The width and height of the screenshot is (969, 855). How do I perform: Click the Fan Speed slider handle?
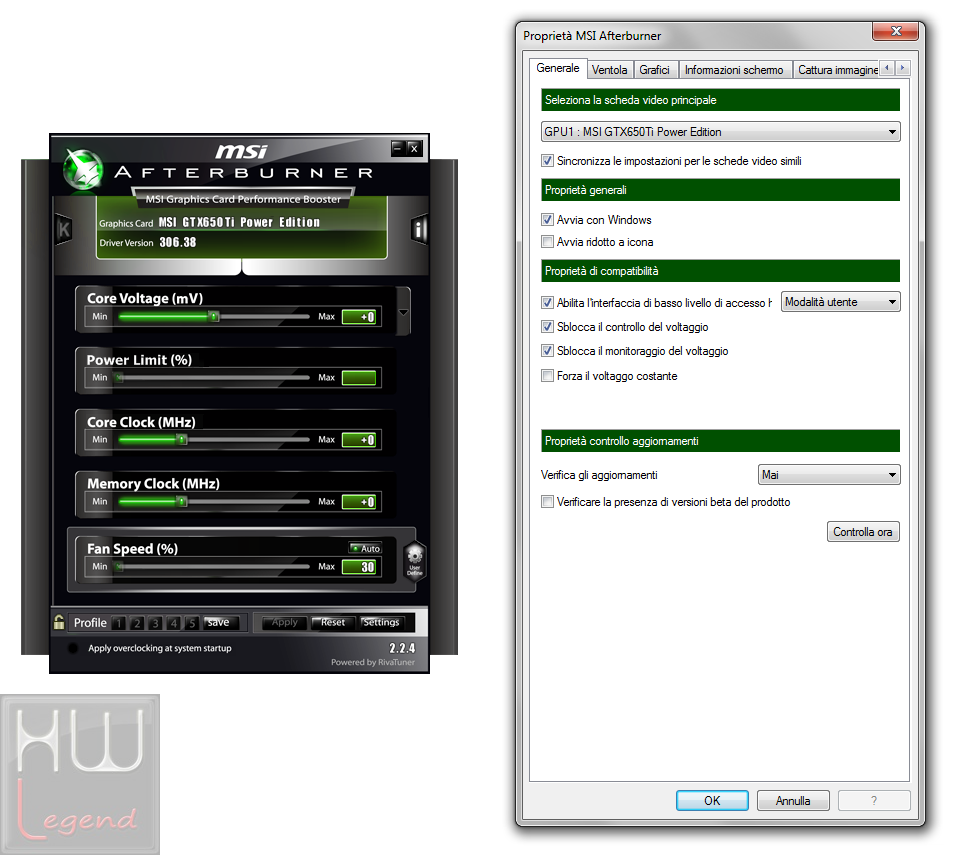point(119,566)
